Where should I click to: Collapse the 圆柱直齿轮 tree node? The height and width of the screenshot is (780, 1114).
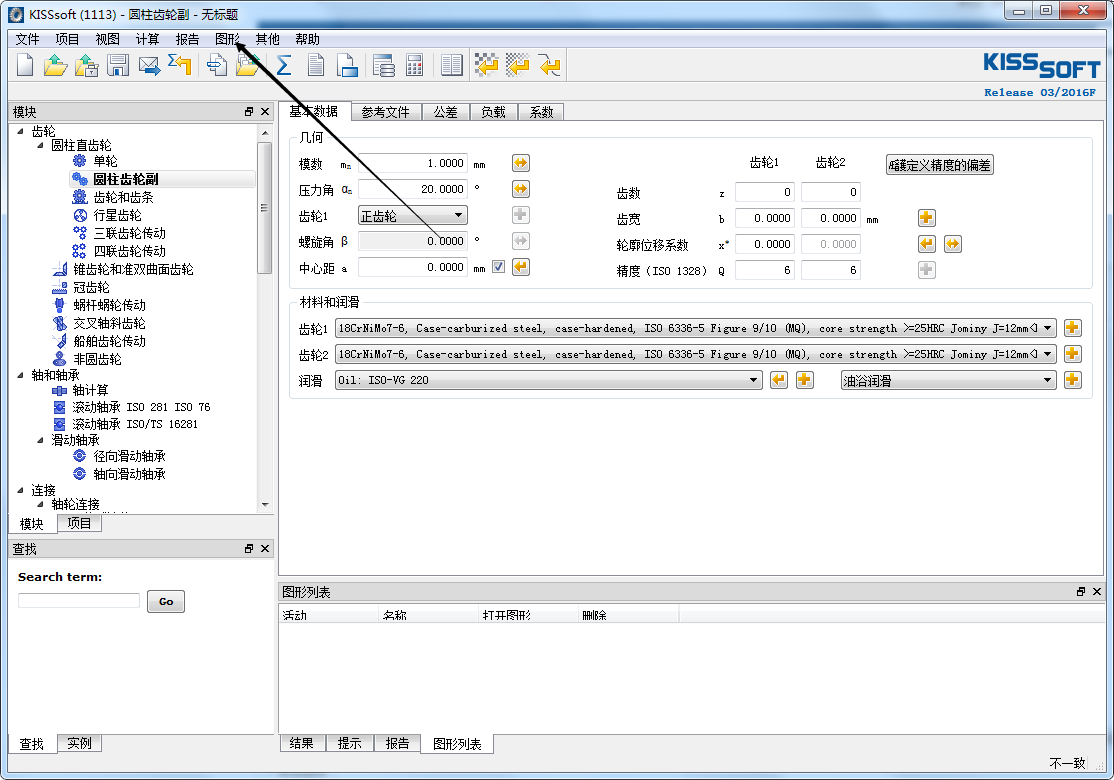(40, 145)
